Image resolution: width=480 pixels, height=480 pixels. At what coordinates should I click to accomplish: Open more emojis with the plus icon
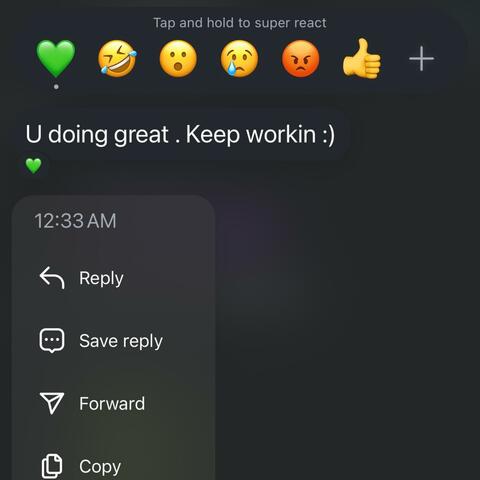(x=422, y=59)
